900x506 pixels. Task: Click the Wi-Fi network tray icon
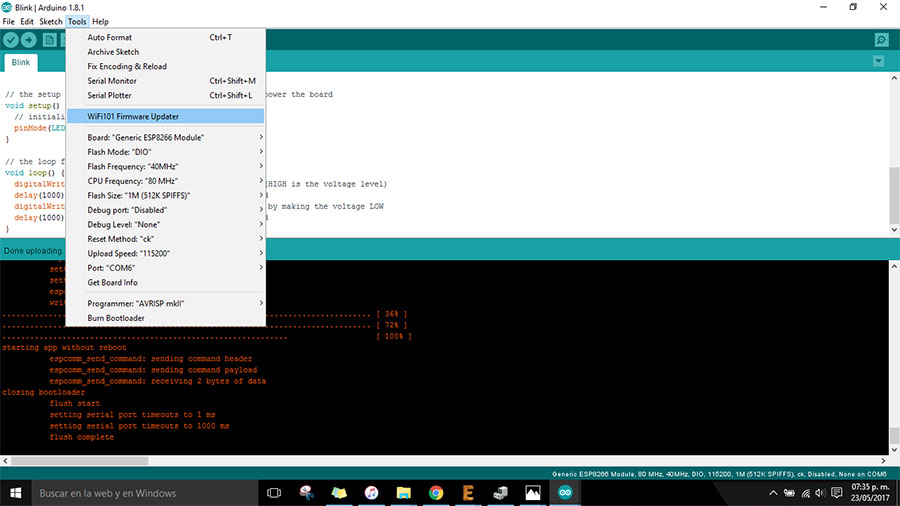806,493
